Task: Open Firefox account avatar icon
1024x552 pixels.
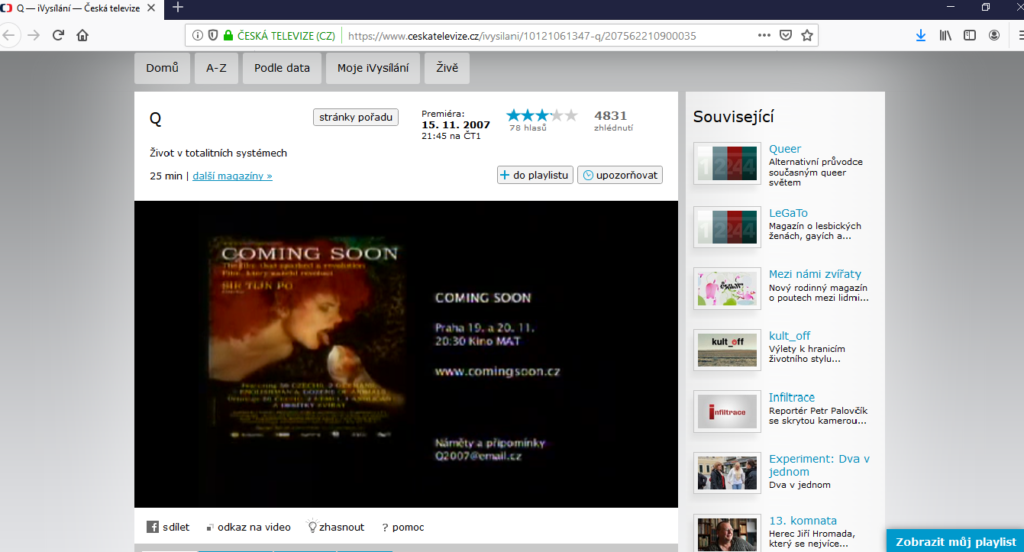Action: tap(994, 35)
